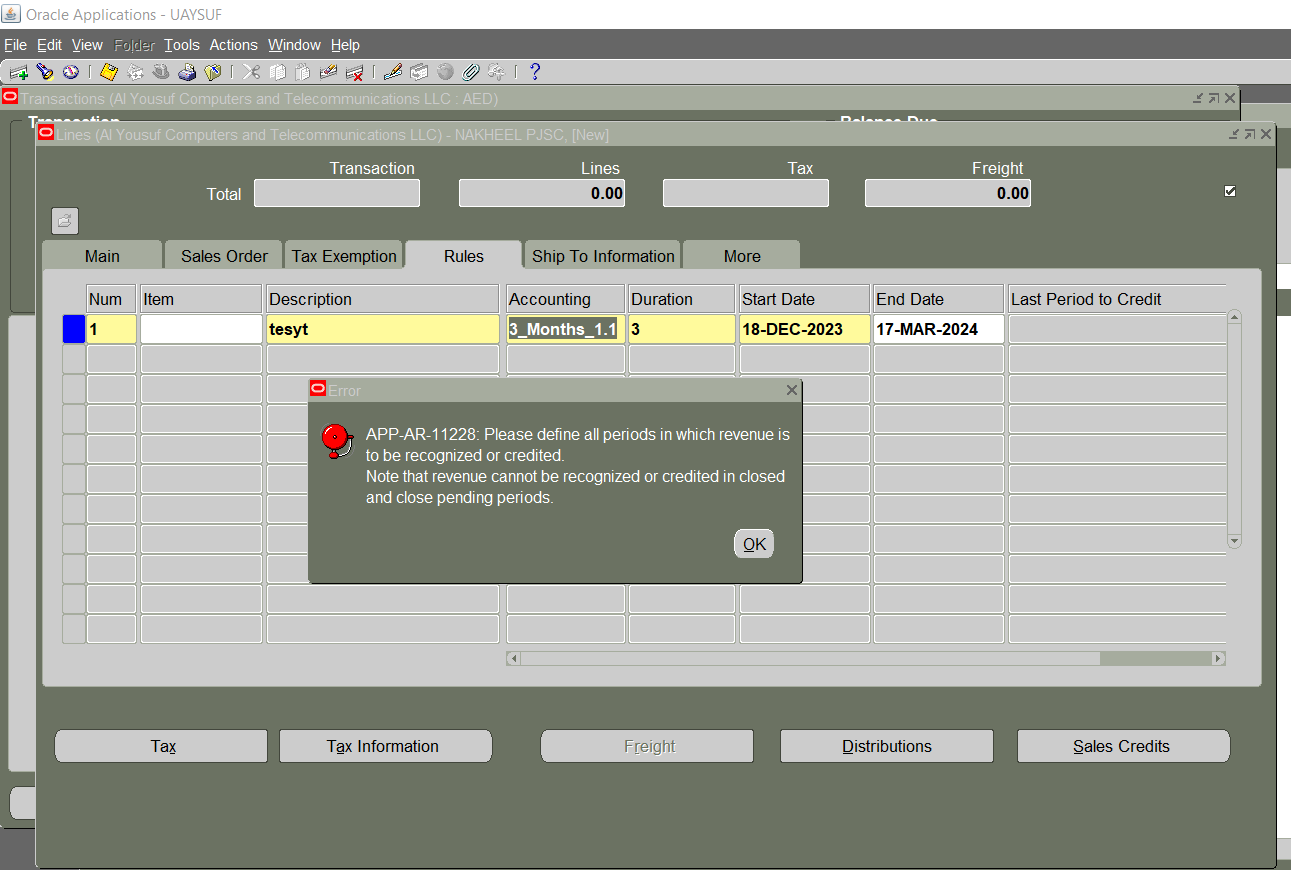This screenshot has width=1291, height=870.
Task: Open the Find flashlight tool
Action: (x=44, y=71)
